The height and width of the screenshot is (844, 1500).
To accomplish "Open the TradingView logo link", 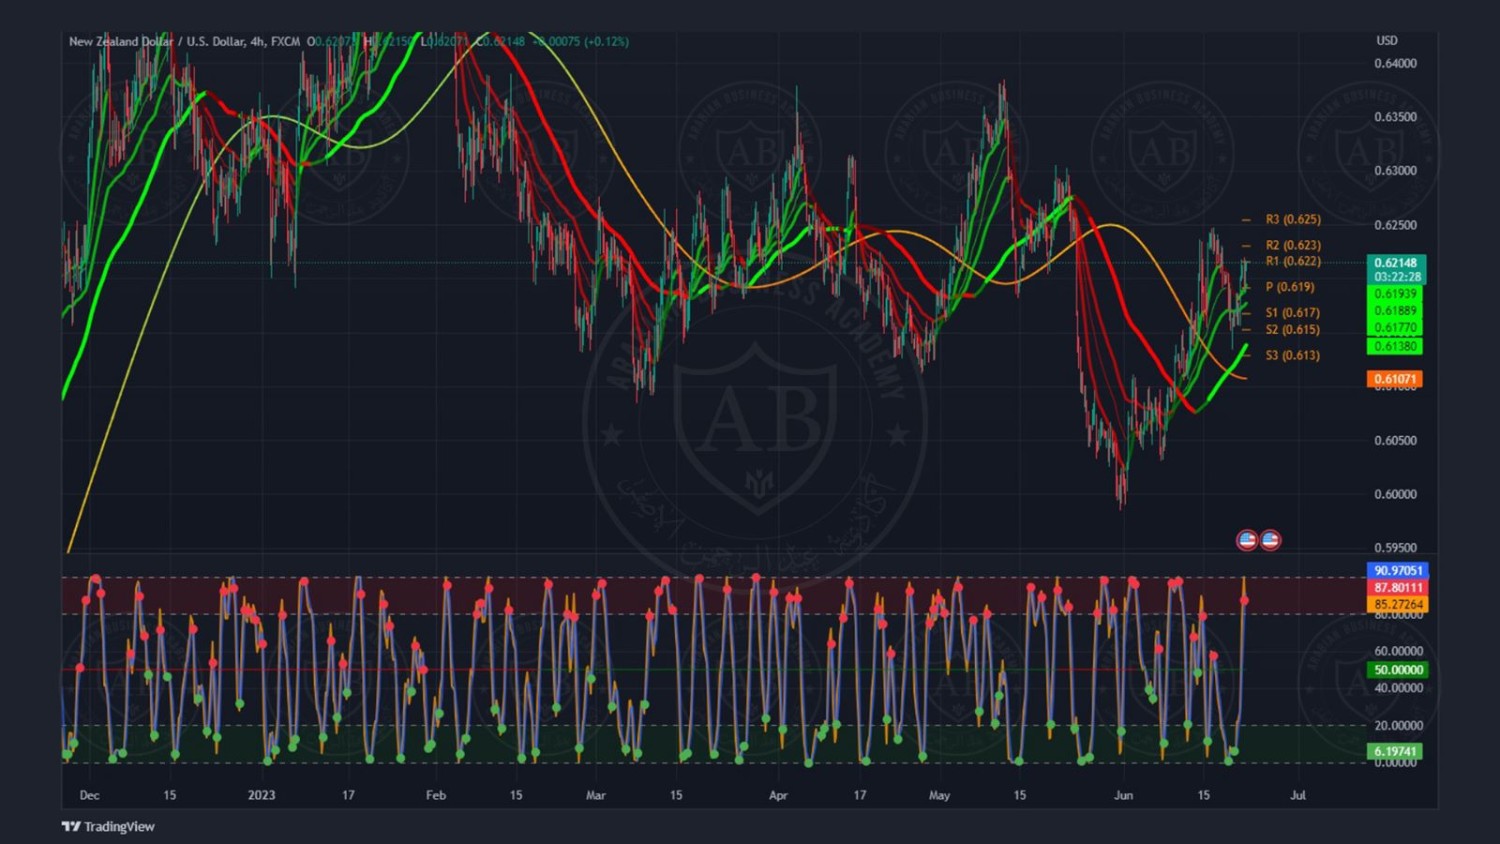I will pyautogui.click(x=108, y=826).
